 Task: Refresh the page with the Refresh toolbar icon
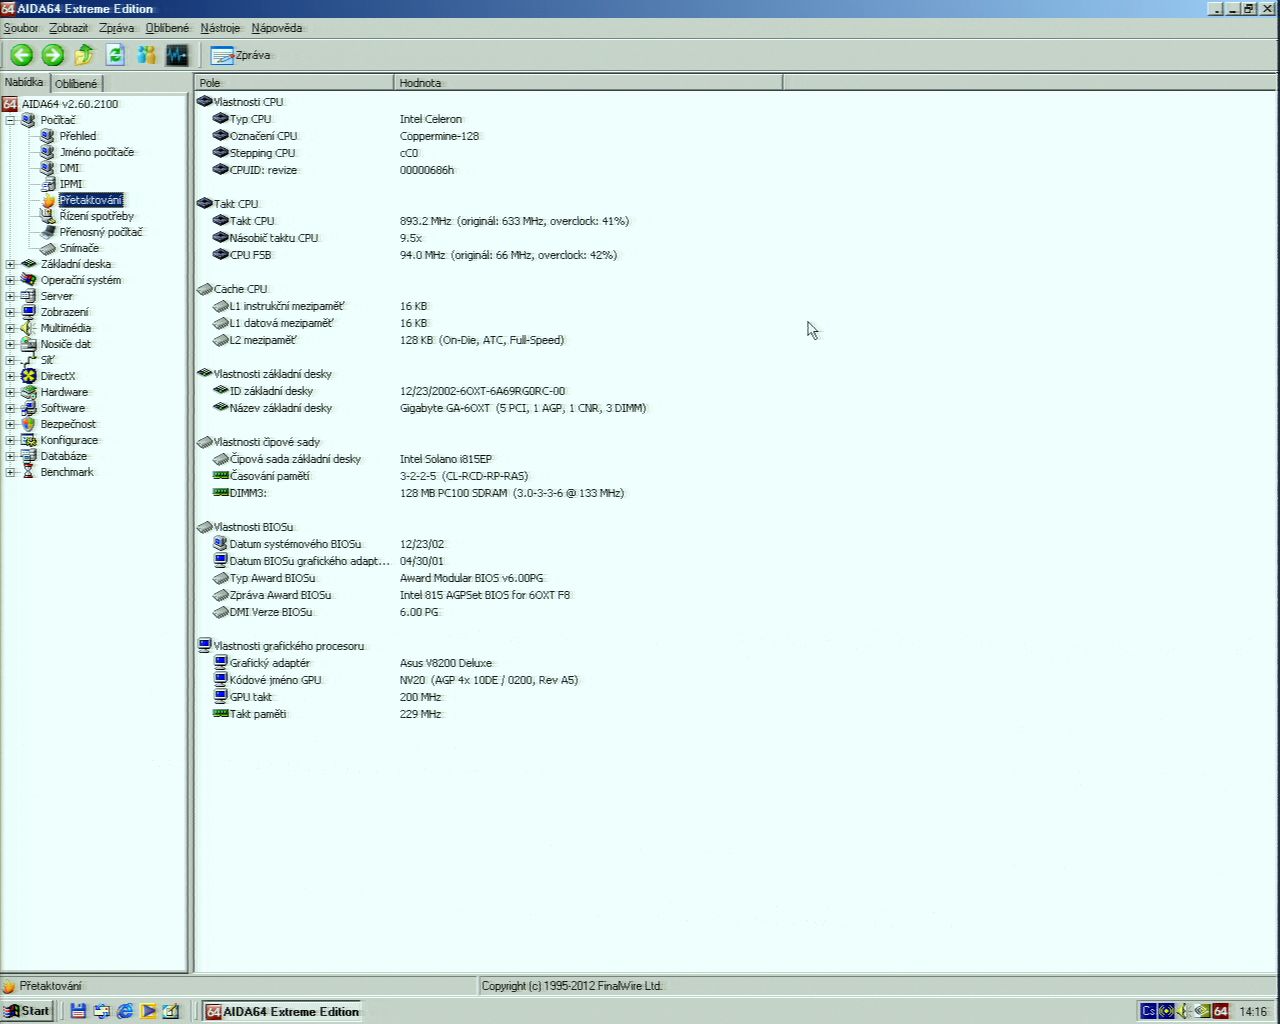tap(115, 55)
